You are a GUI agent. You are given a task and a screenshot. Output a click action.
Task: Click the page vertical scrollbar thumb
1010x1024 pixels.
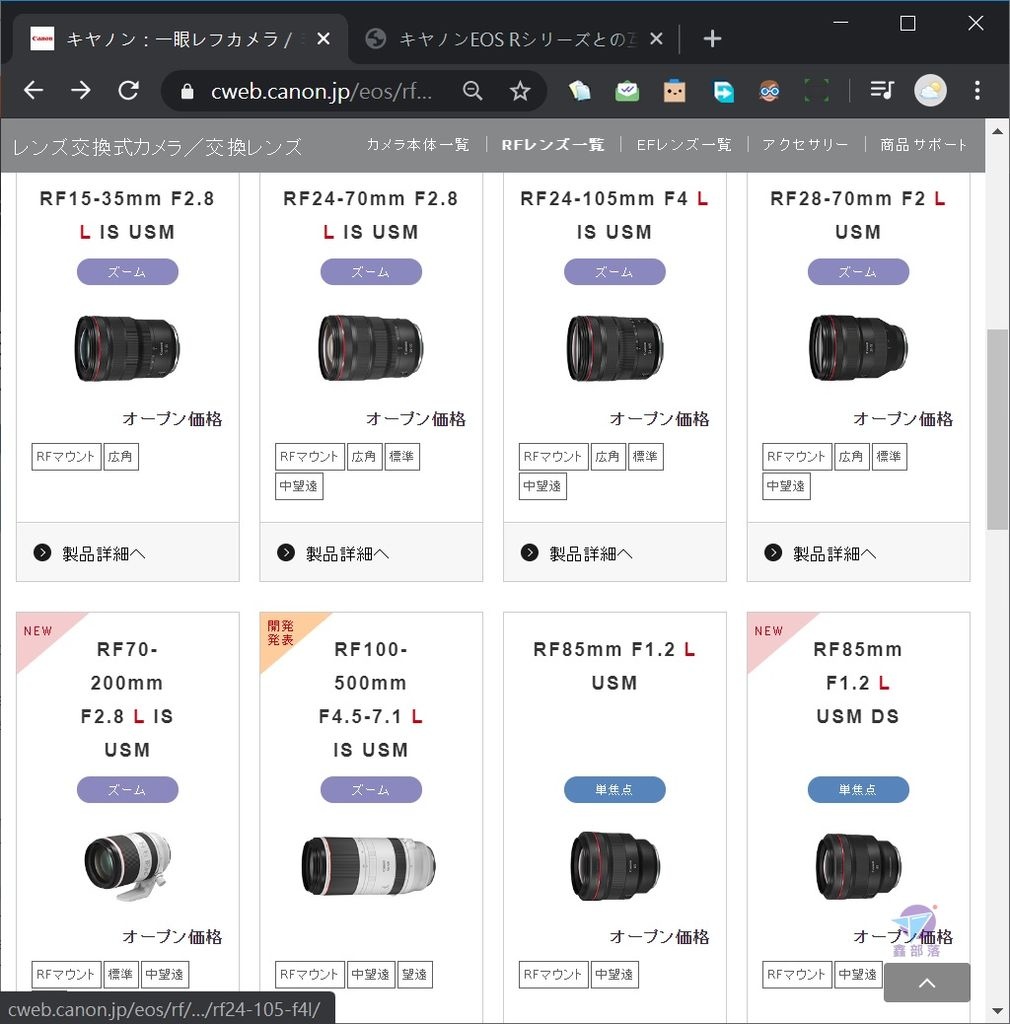997,429
